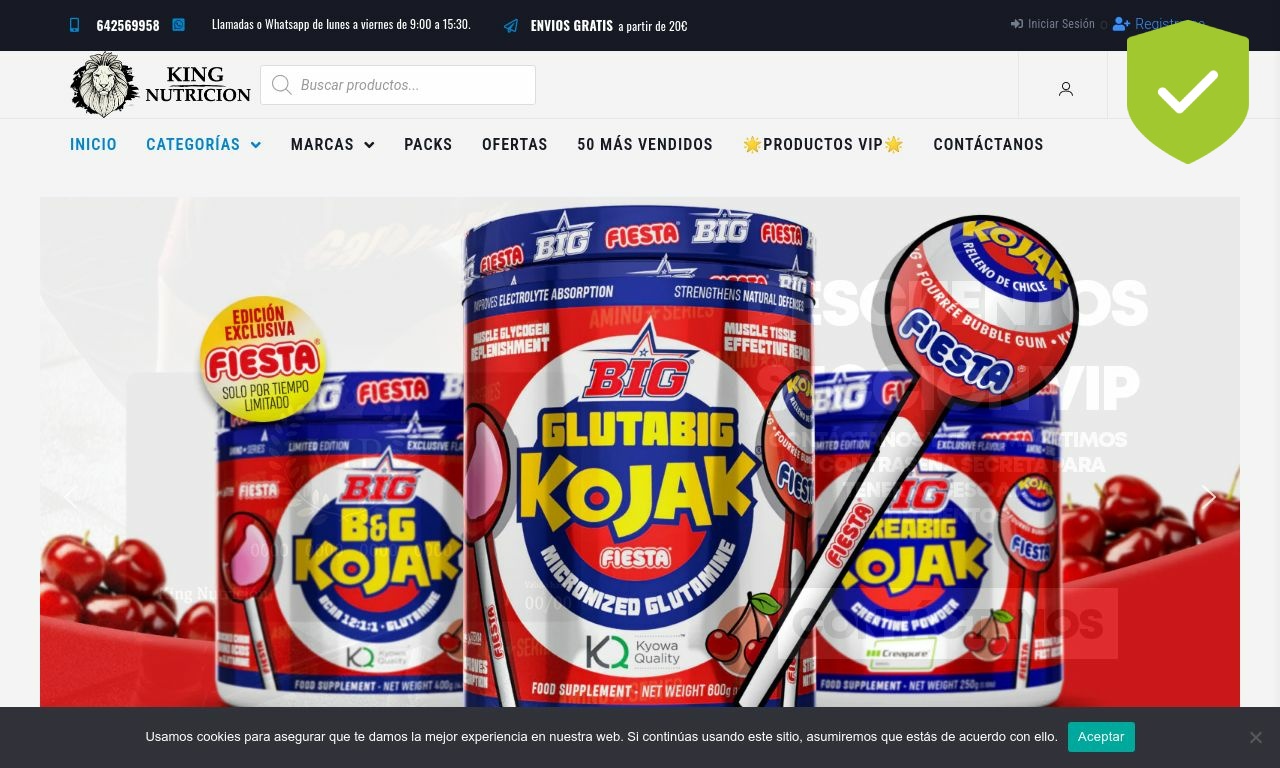This screenshot has width=1280, height=768.
Task: Go to the next slide with the right arrow
Action: (x=1209, y=496)
